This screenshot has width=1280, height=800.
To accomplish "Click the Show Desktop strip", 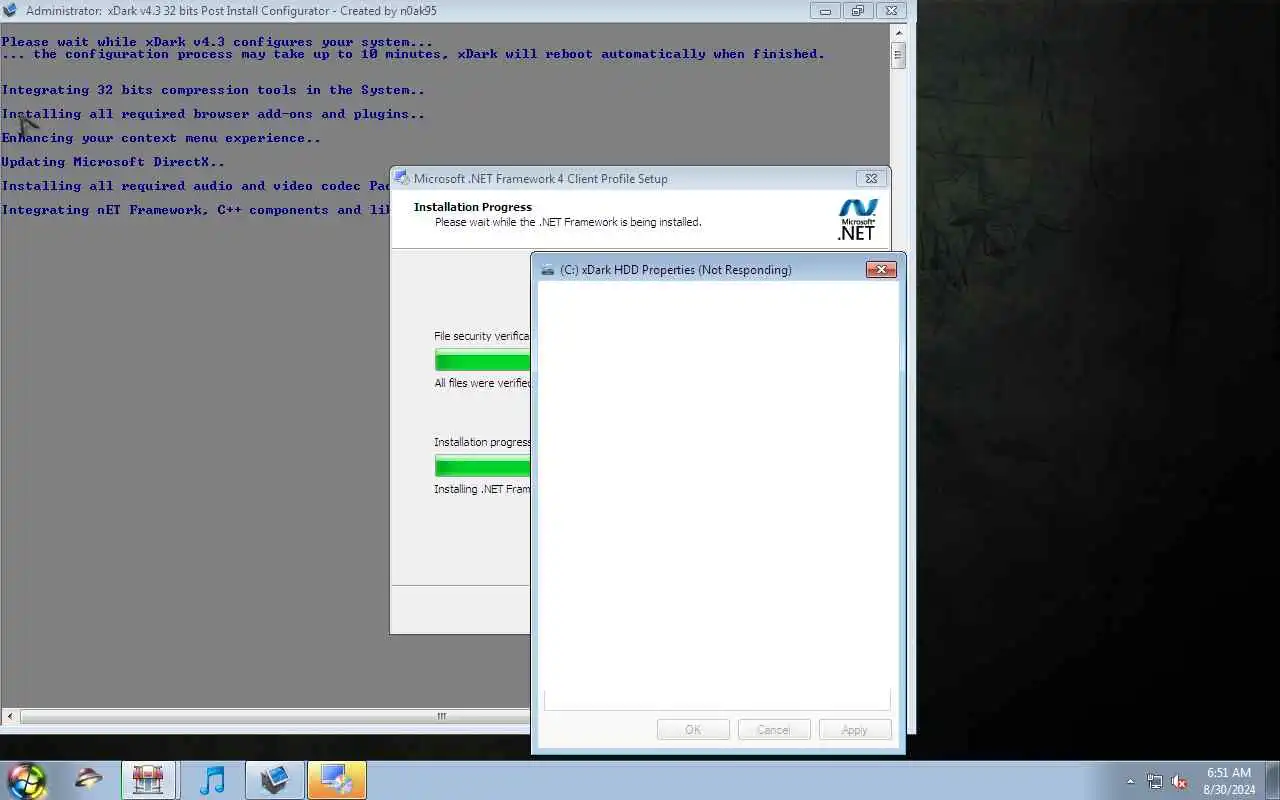I will (1273, 781).
